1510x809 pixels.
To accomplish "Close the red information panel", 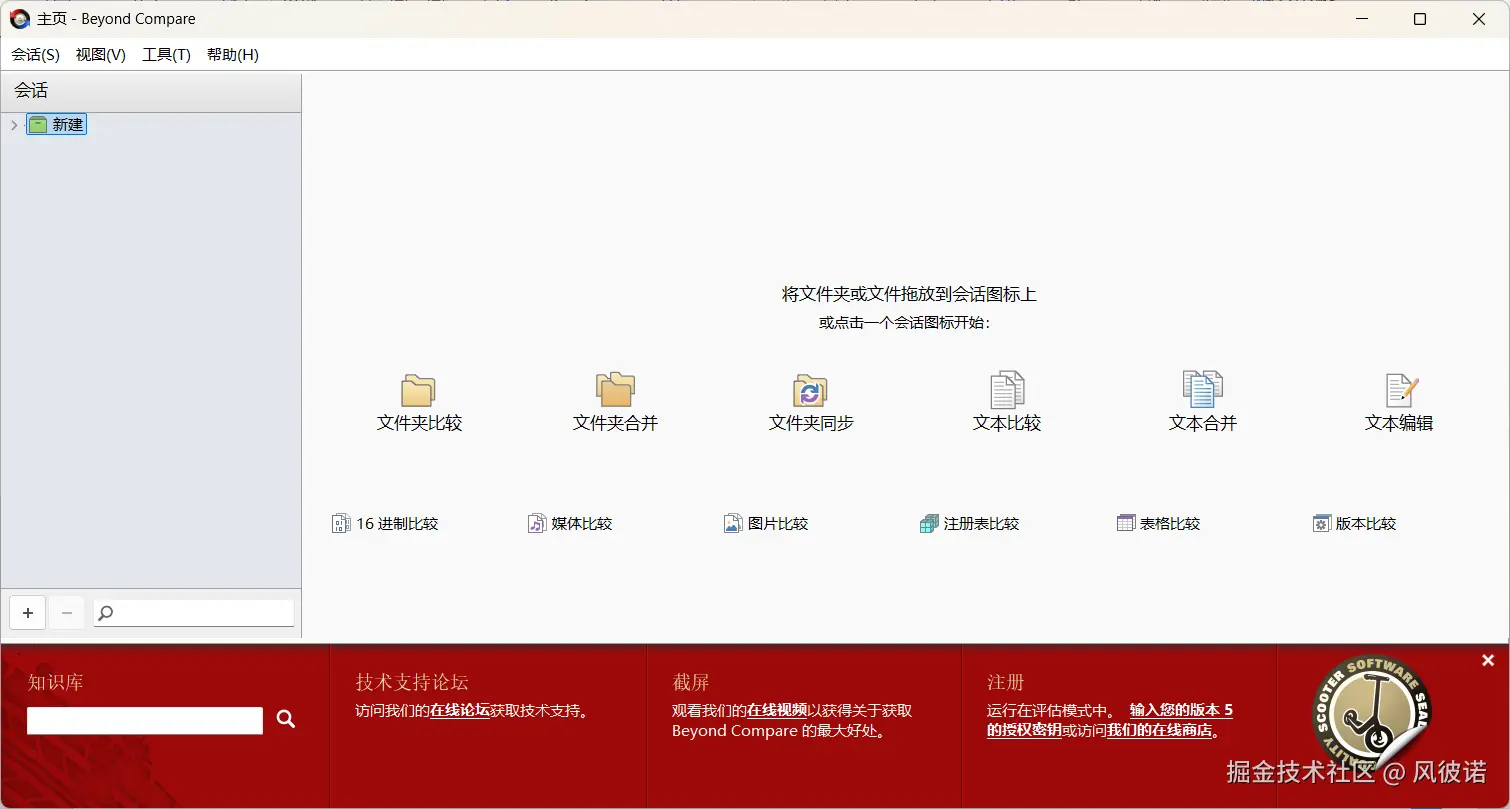I will [x=1488, y=660].
